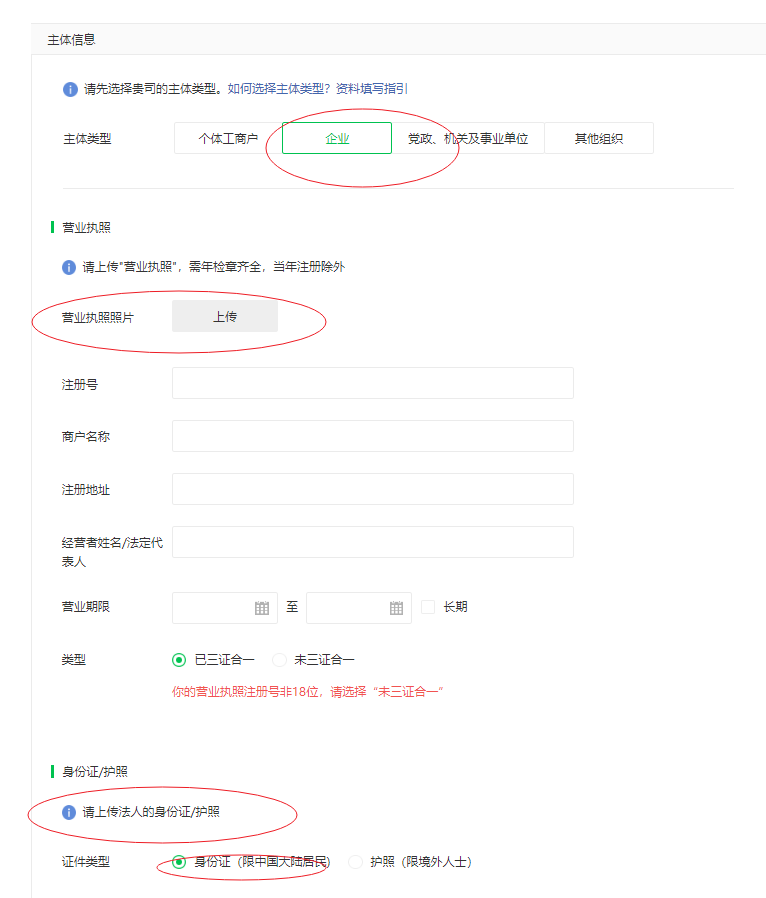Click the info icon beside 请上传"营业执照"
Viewport: 766px width, 898px height.
(x=70, y=267)
